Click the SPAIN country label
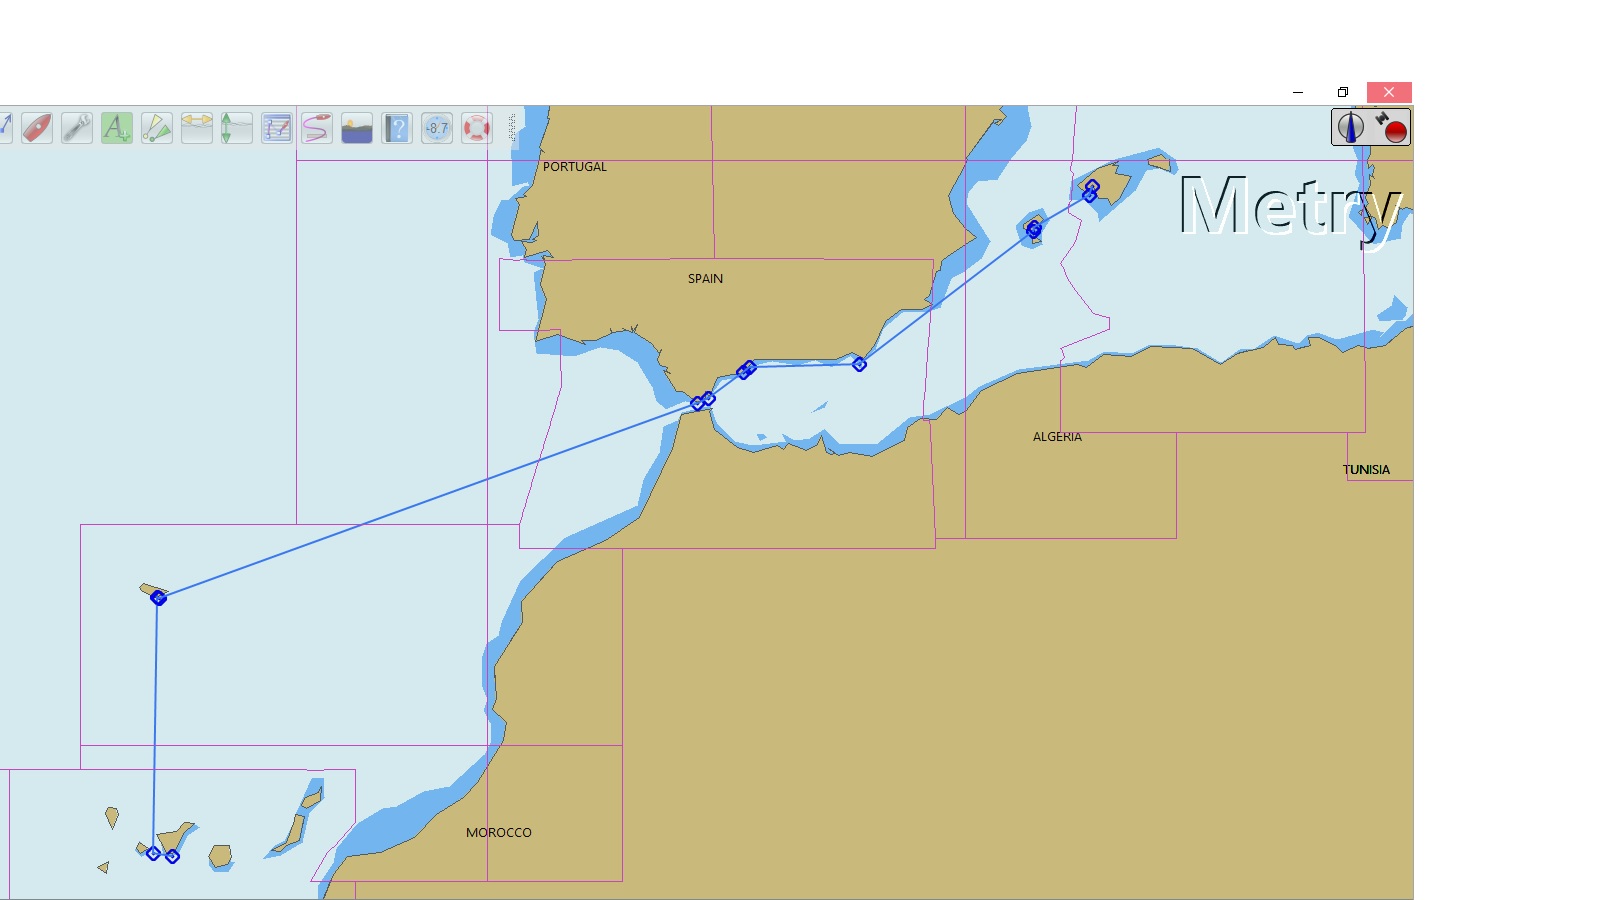The image size is (1600, 900). [705, 279]
